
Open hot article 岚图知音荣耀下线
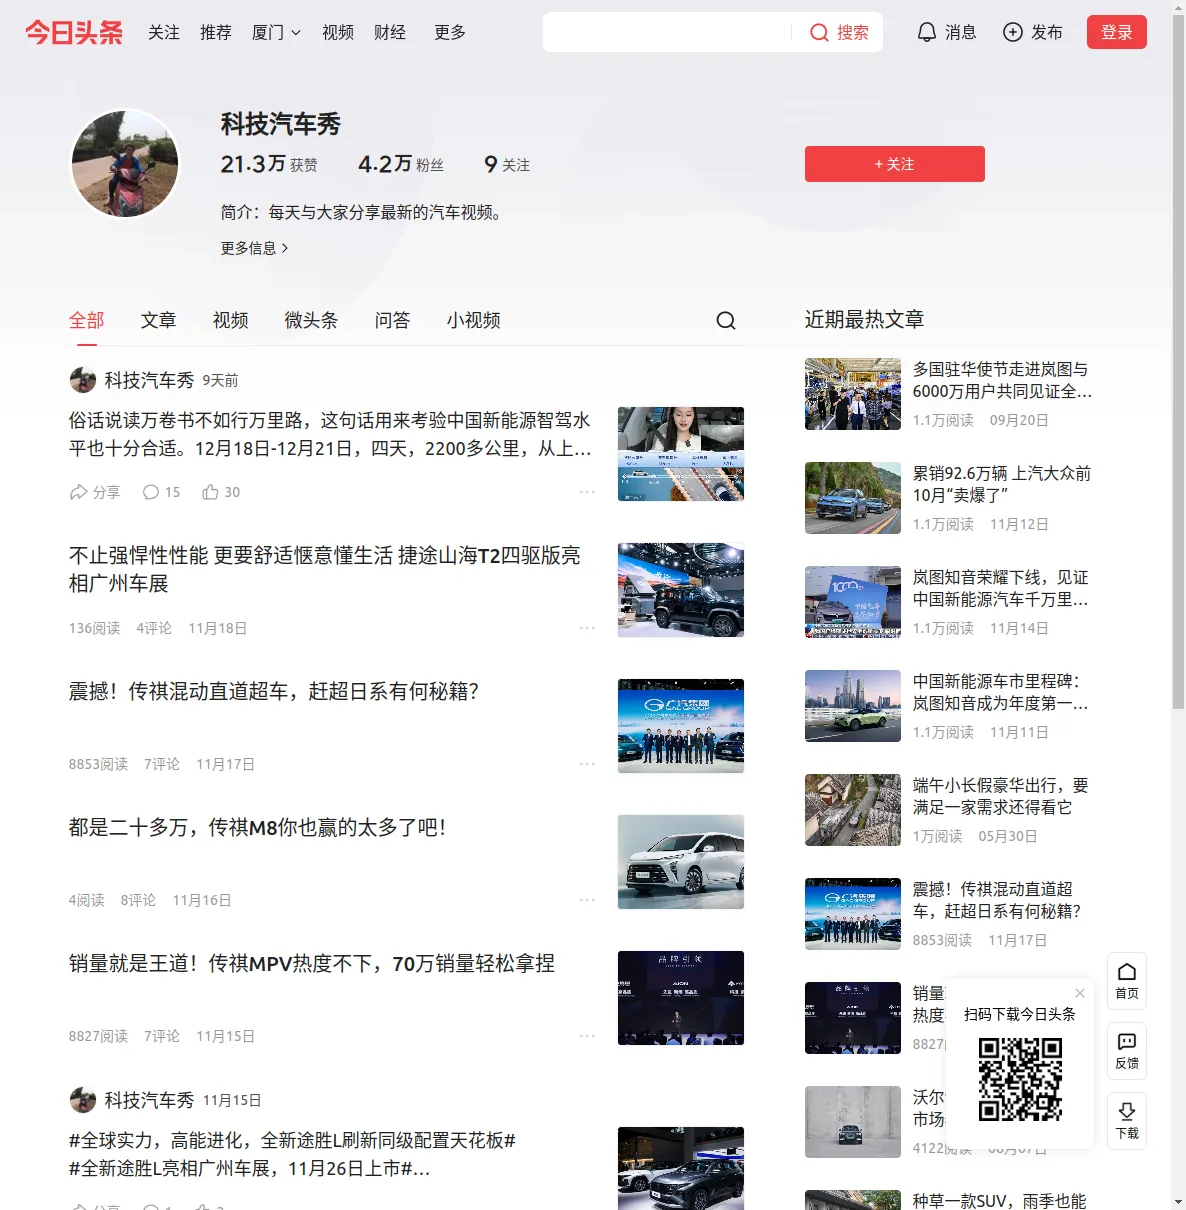pyautogui.click(x=1001, y=588)
